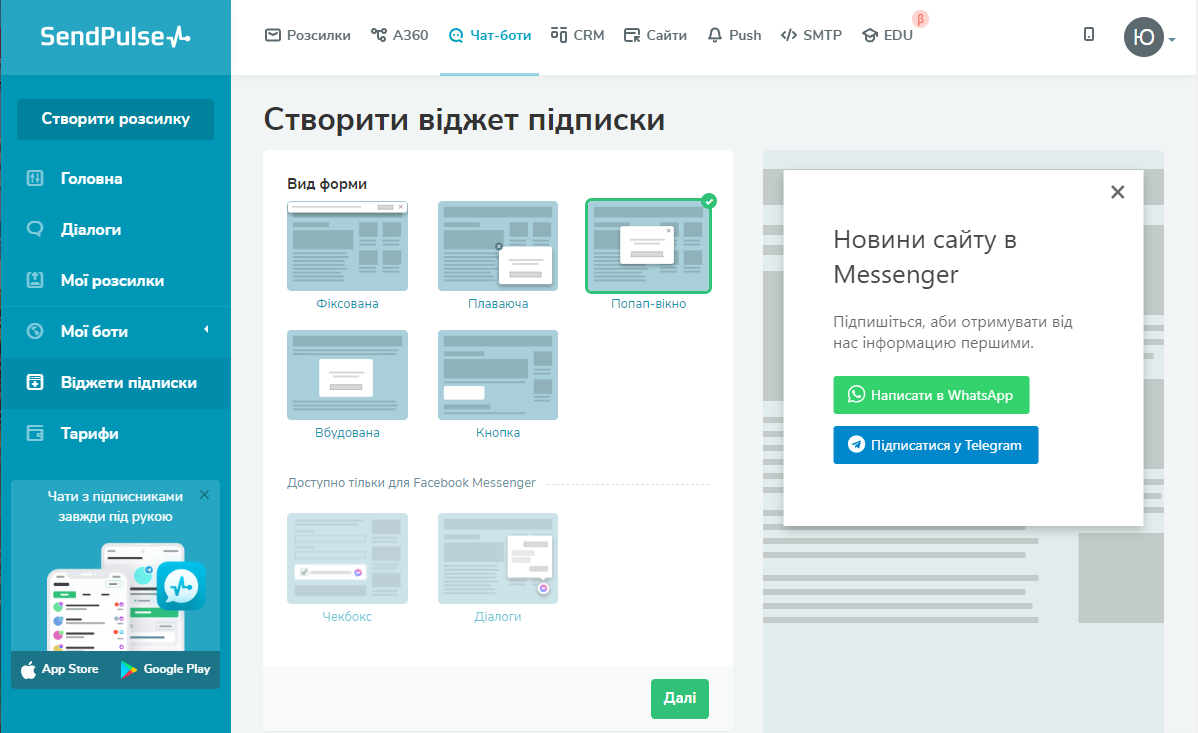Go to the Сайти tab
The image size is (1198, 733).
pyautogui.click(x=656, y=35)
